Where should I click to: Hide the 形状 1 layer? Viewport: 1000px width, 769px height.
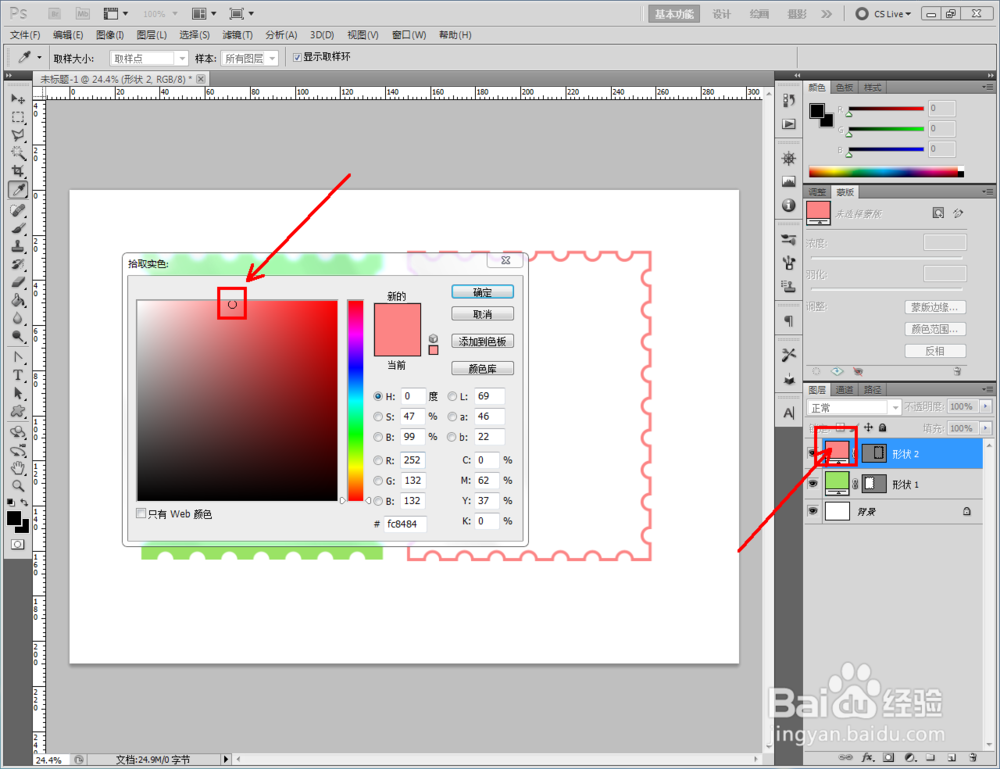coord(812,484)
